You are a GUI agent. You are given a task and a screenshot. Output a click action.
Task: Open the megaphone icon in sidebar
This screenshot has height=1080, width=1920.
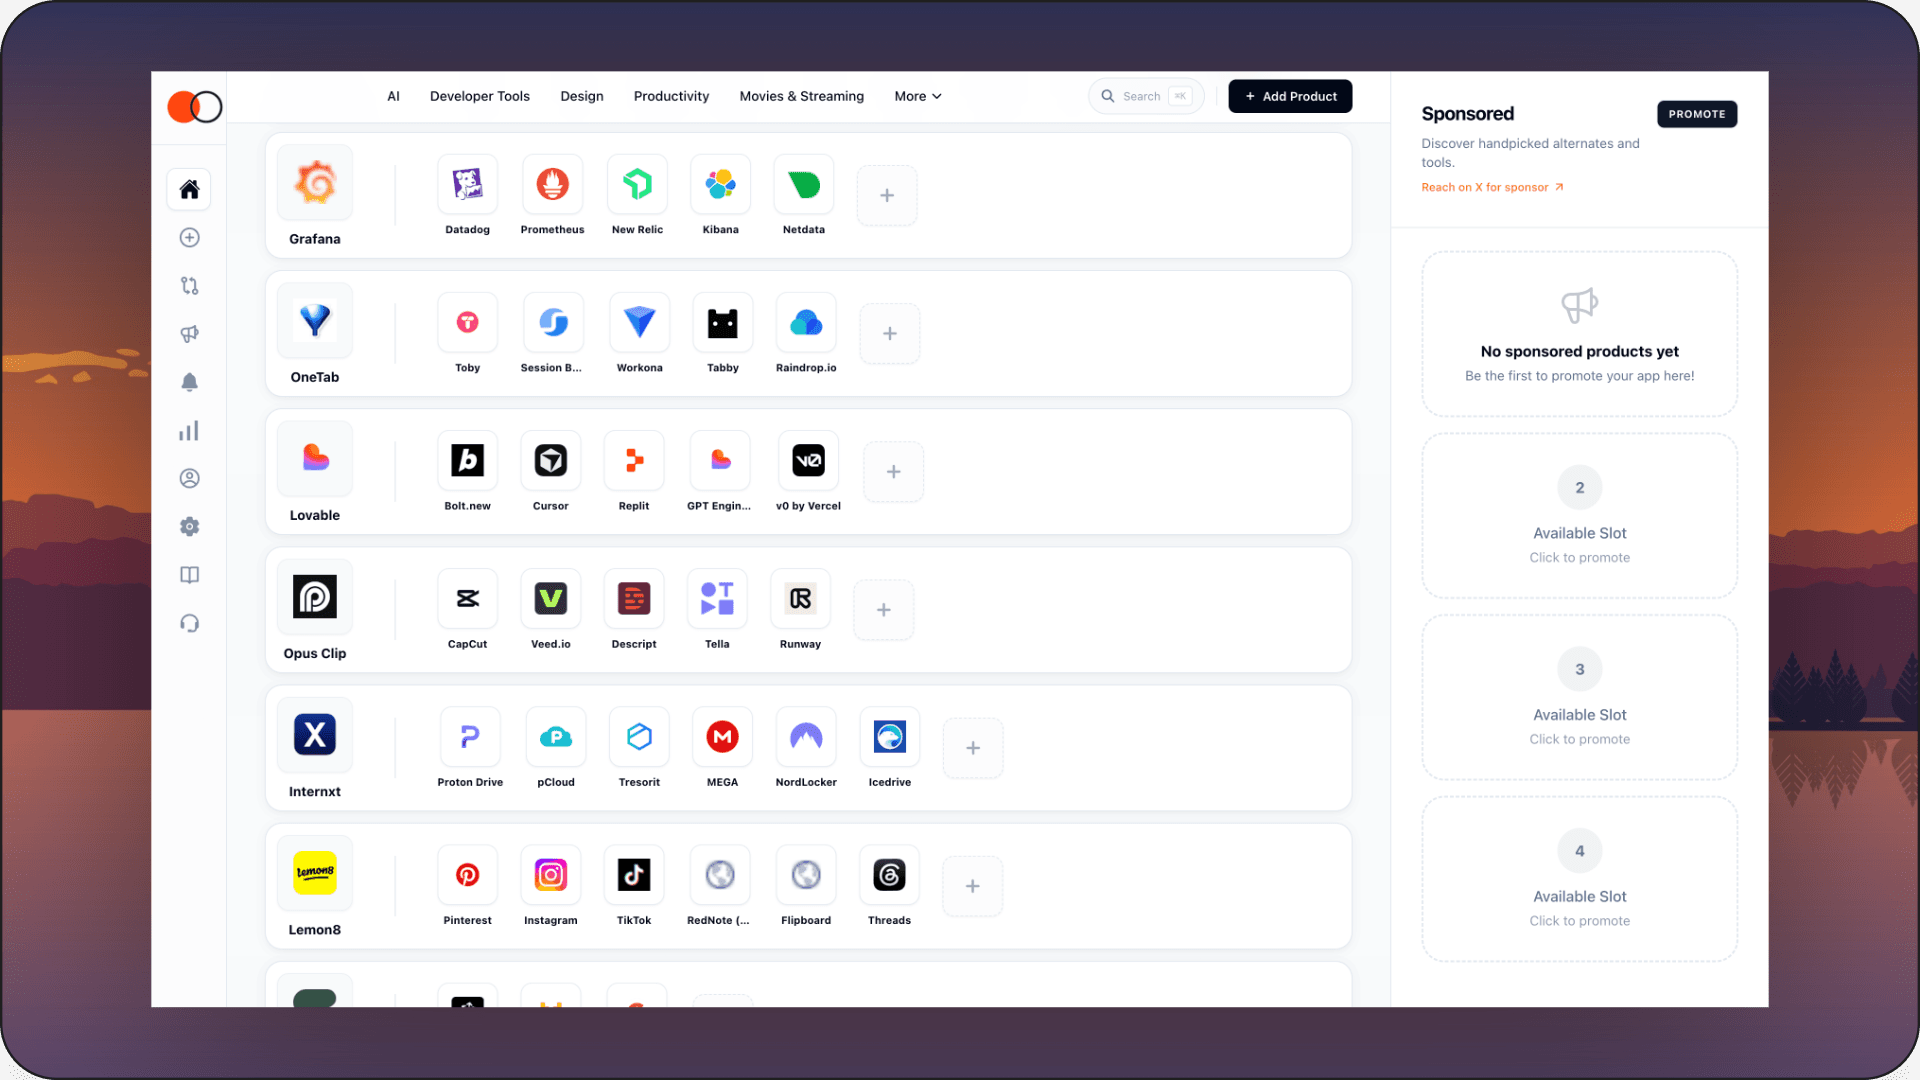[189, 334]
